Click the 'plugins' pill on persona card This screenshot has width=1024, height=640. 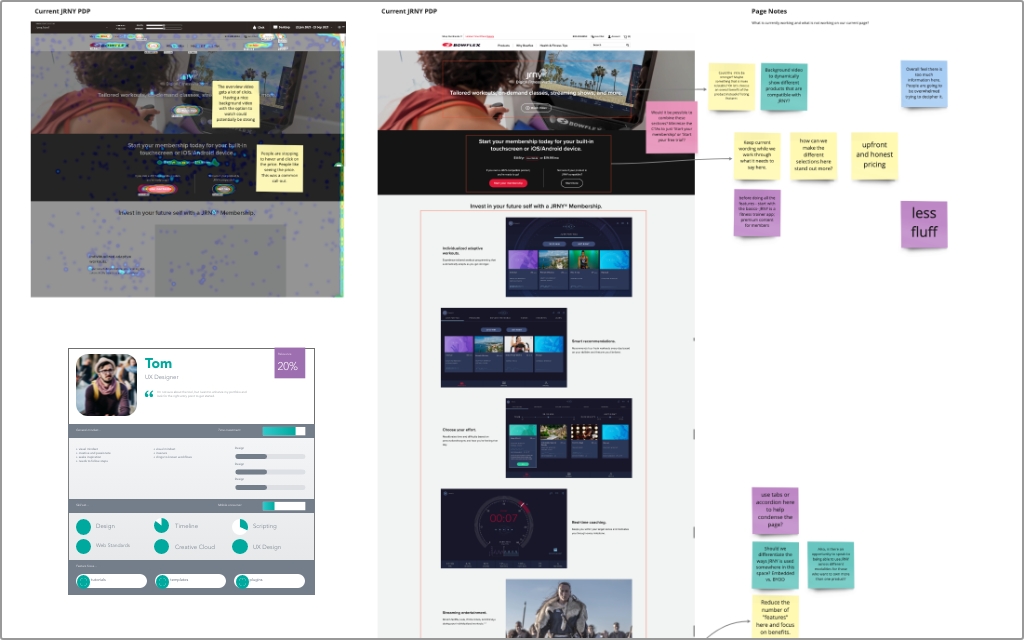[269, 581]
